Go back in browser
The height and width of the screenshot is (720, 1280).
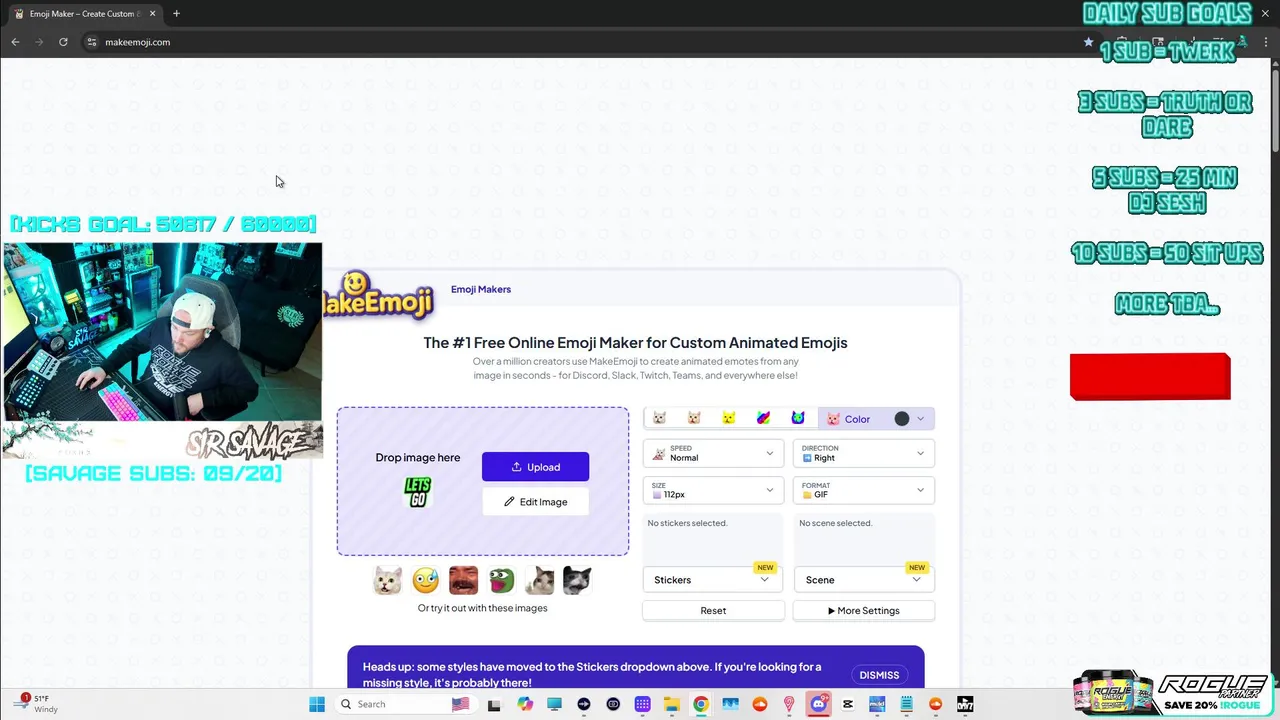(15, 42)
